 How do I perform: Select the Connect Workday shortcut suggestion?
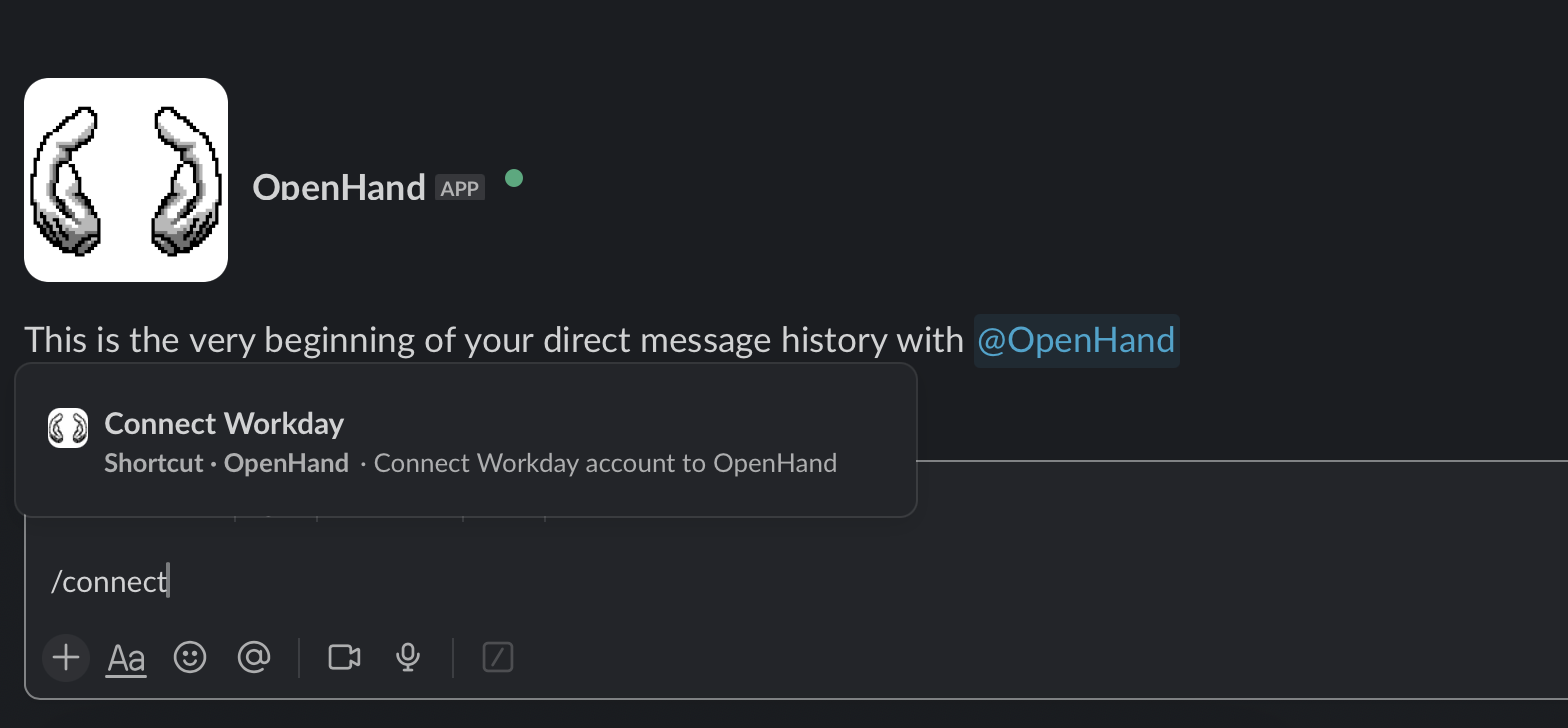point(465,440)
